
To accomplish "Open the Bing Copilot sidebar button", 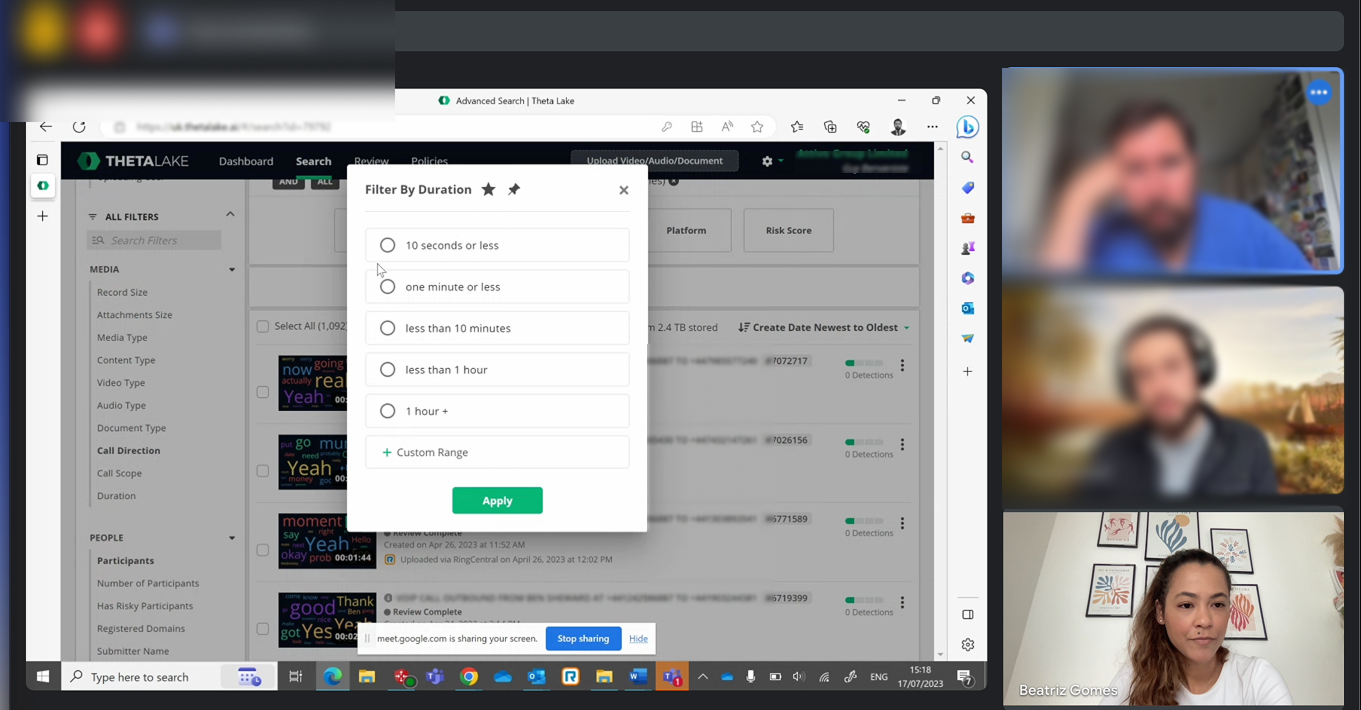I will (967, 127).
